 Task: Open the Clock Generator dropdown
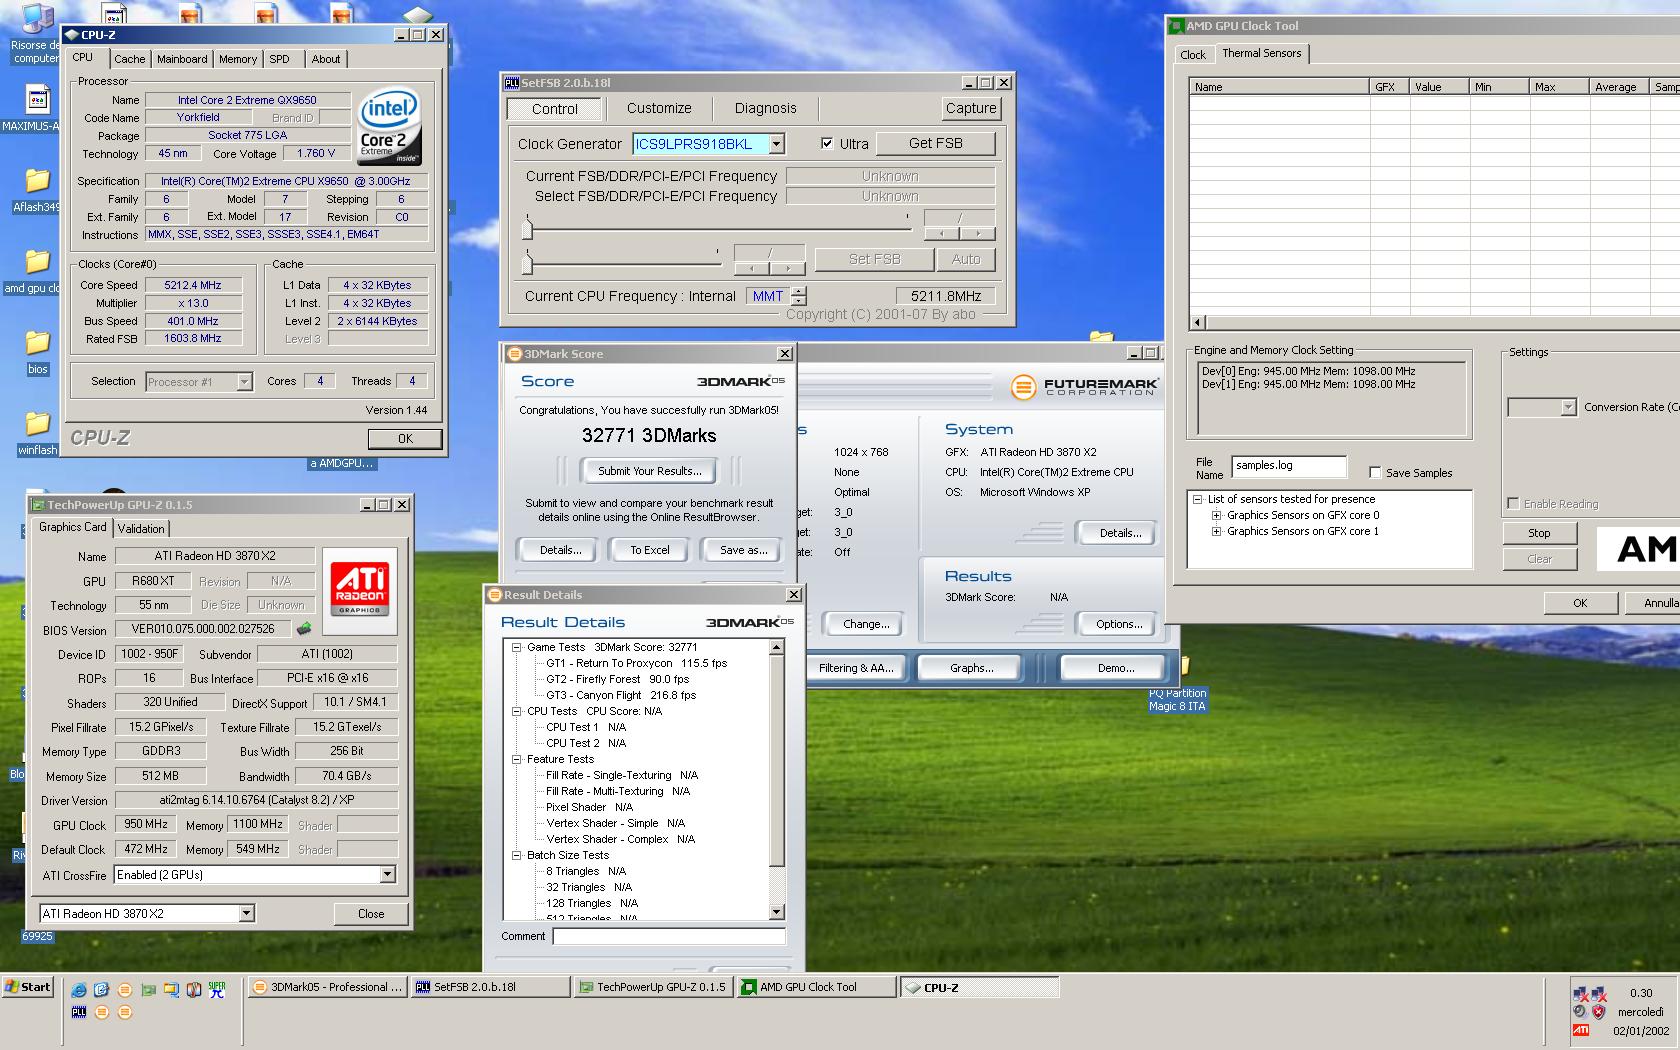point(776,144)
